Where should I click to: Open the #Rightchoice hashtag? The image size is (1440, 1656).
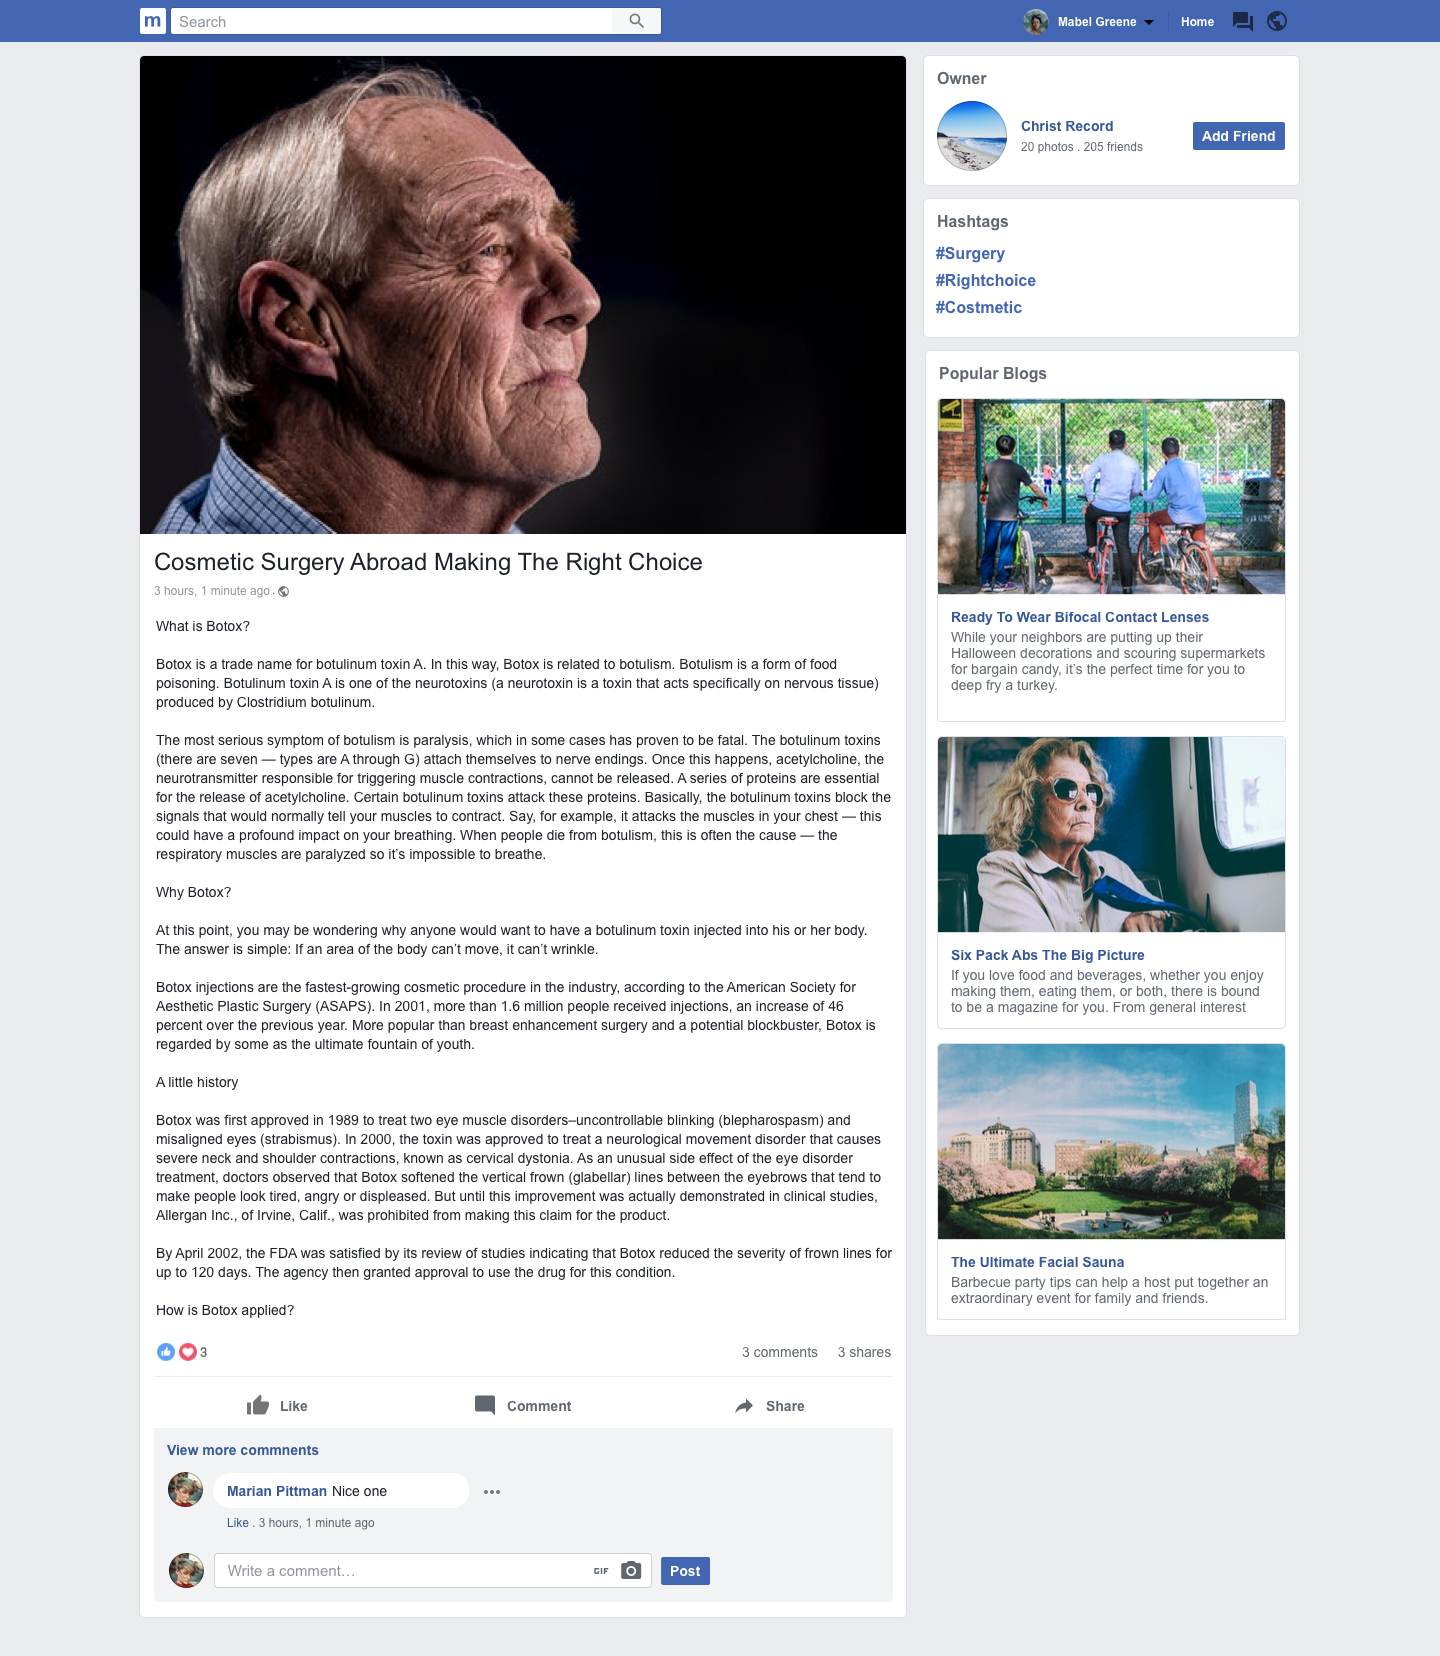click(985, 280)
